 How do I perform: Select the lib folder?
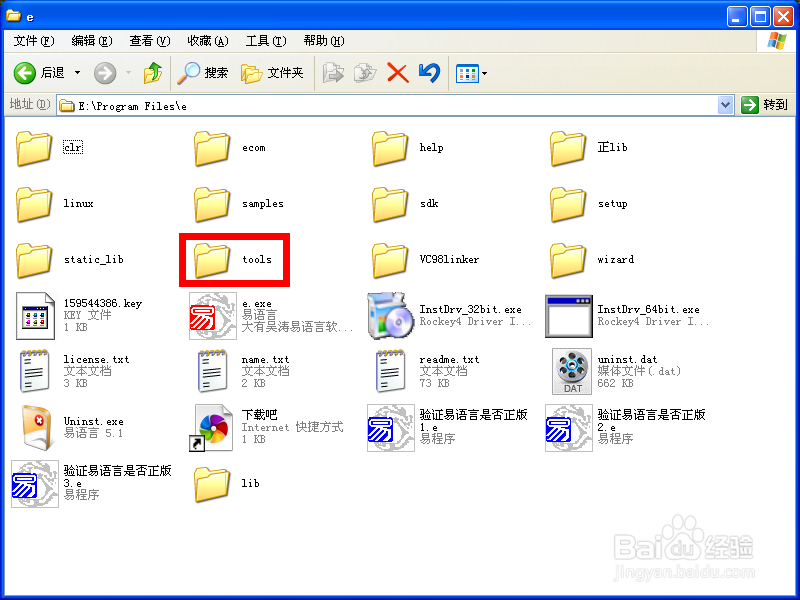click(x=227, y=484)
